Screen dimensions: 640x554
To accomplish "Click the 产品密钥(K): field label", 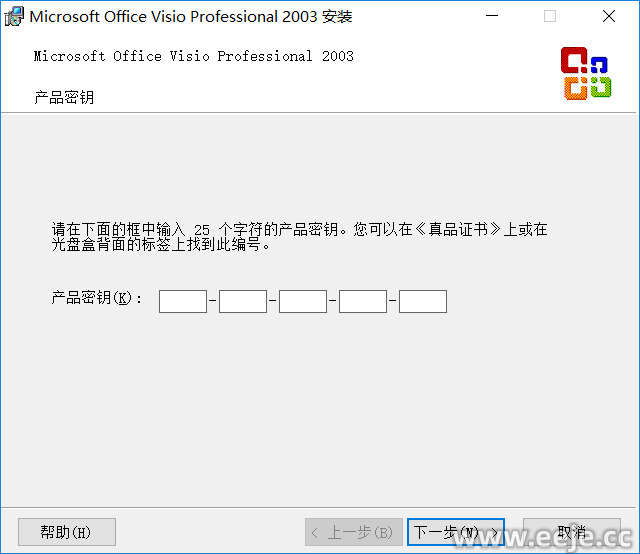I will pos(97,299).
